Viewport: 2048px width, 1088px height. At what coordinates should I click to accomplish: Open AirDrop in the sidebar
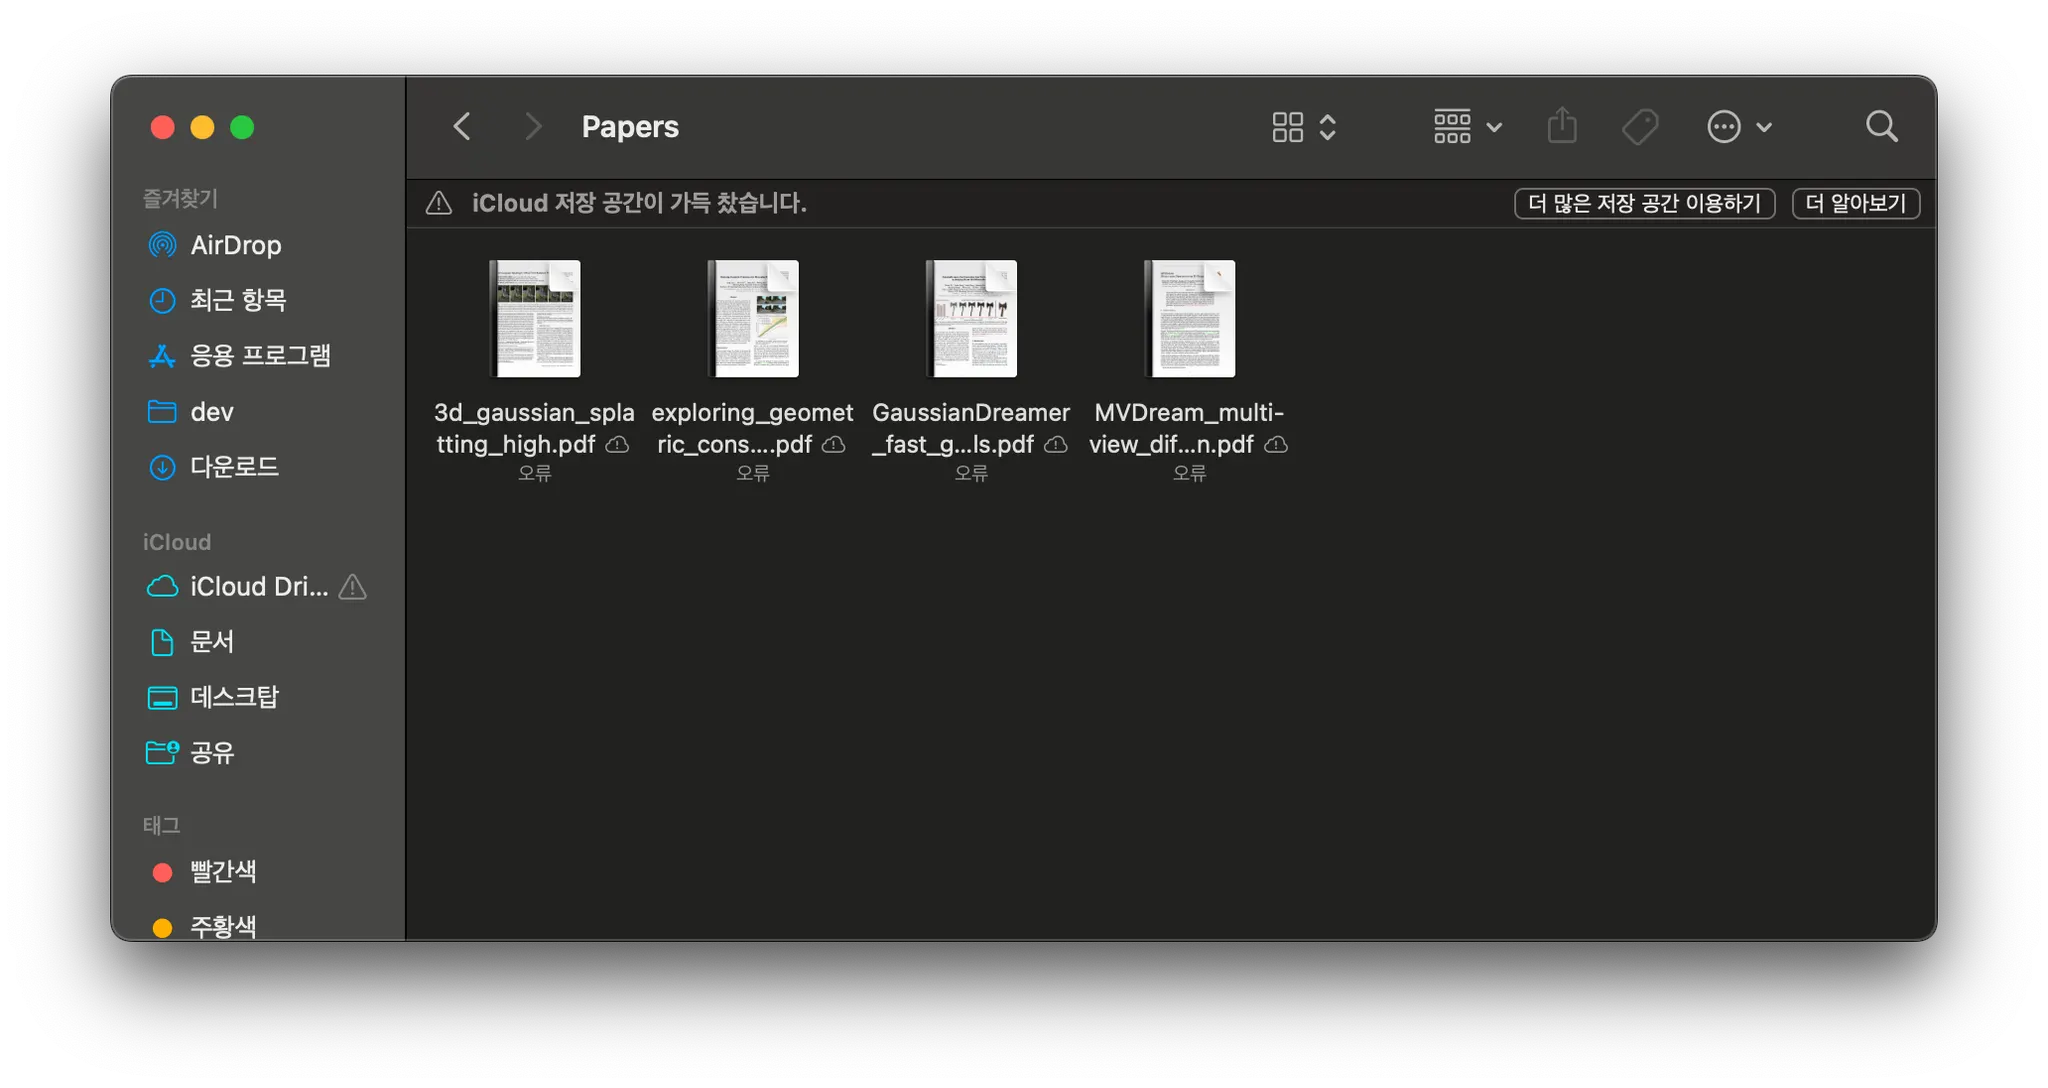[235, 245]
